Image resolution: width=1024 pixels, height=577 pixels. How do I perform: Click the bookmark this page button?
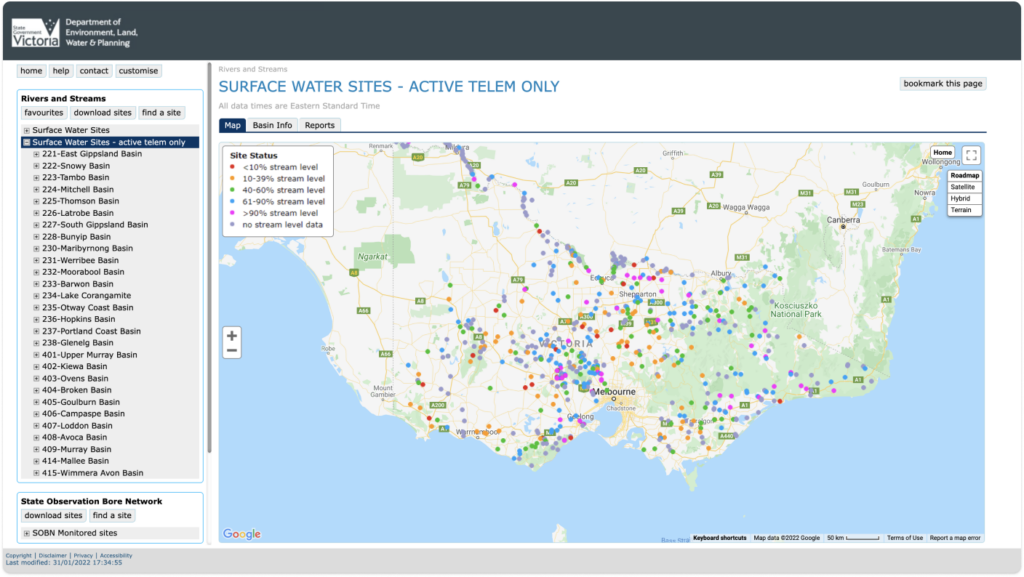tap(943, 84)
